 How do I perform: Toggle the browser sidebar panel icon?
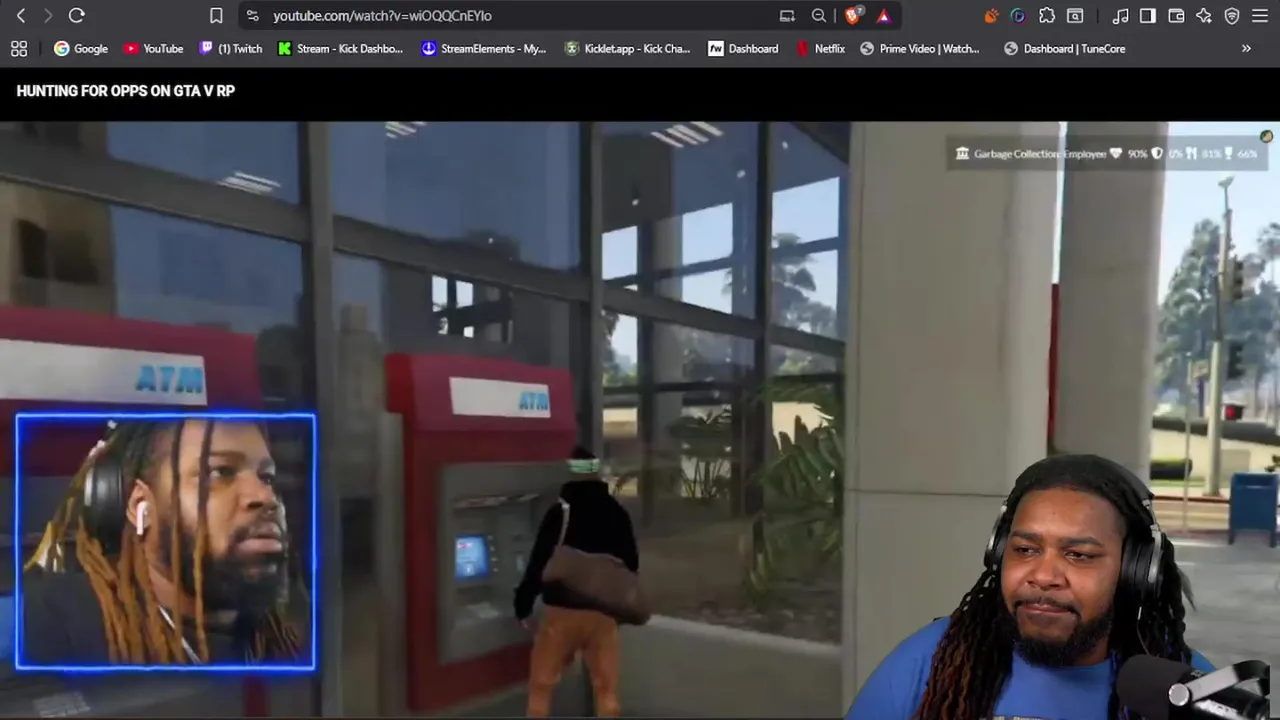point(1148,15)
